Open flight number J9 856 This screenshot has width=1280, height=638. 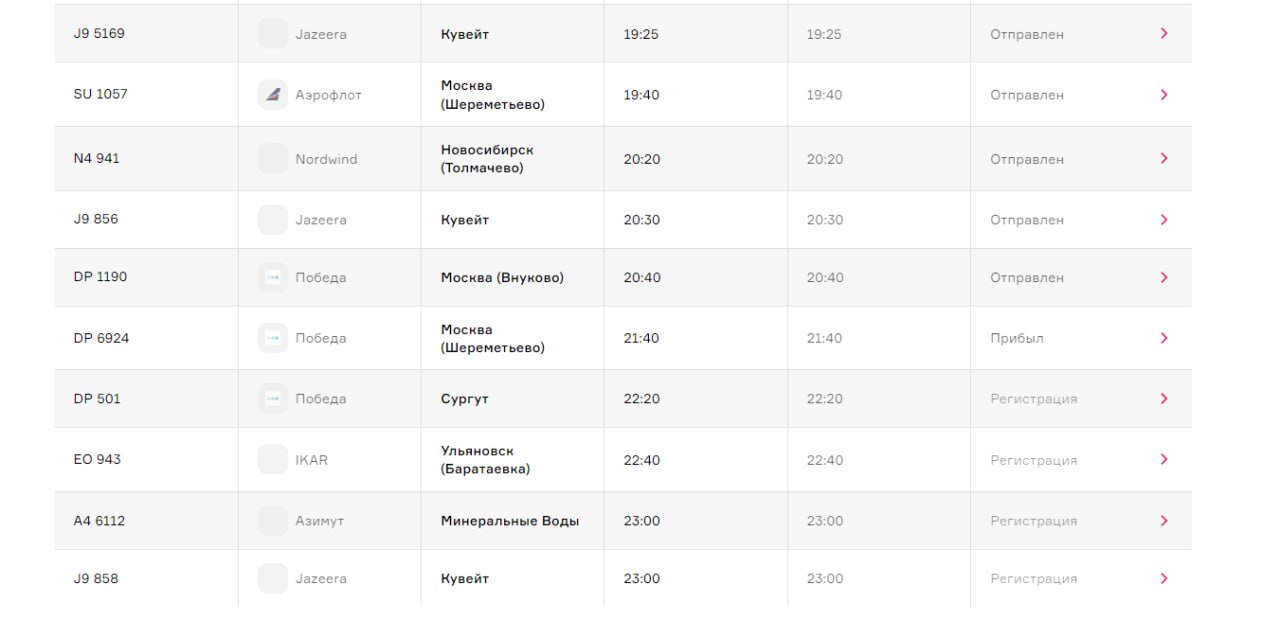click(96, 219)
